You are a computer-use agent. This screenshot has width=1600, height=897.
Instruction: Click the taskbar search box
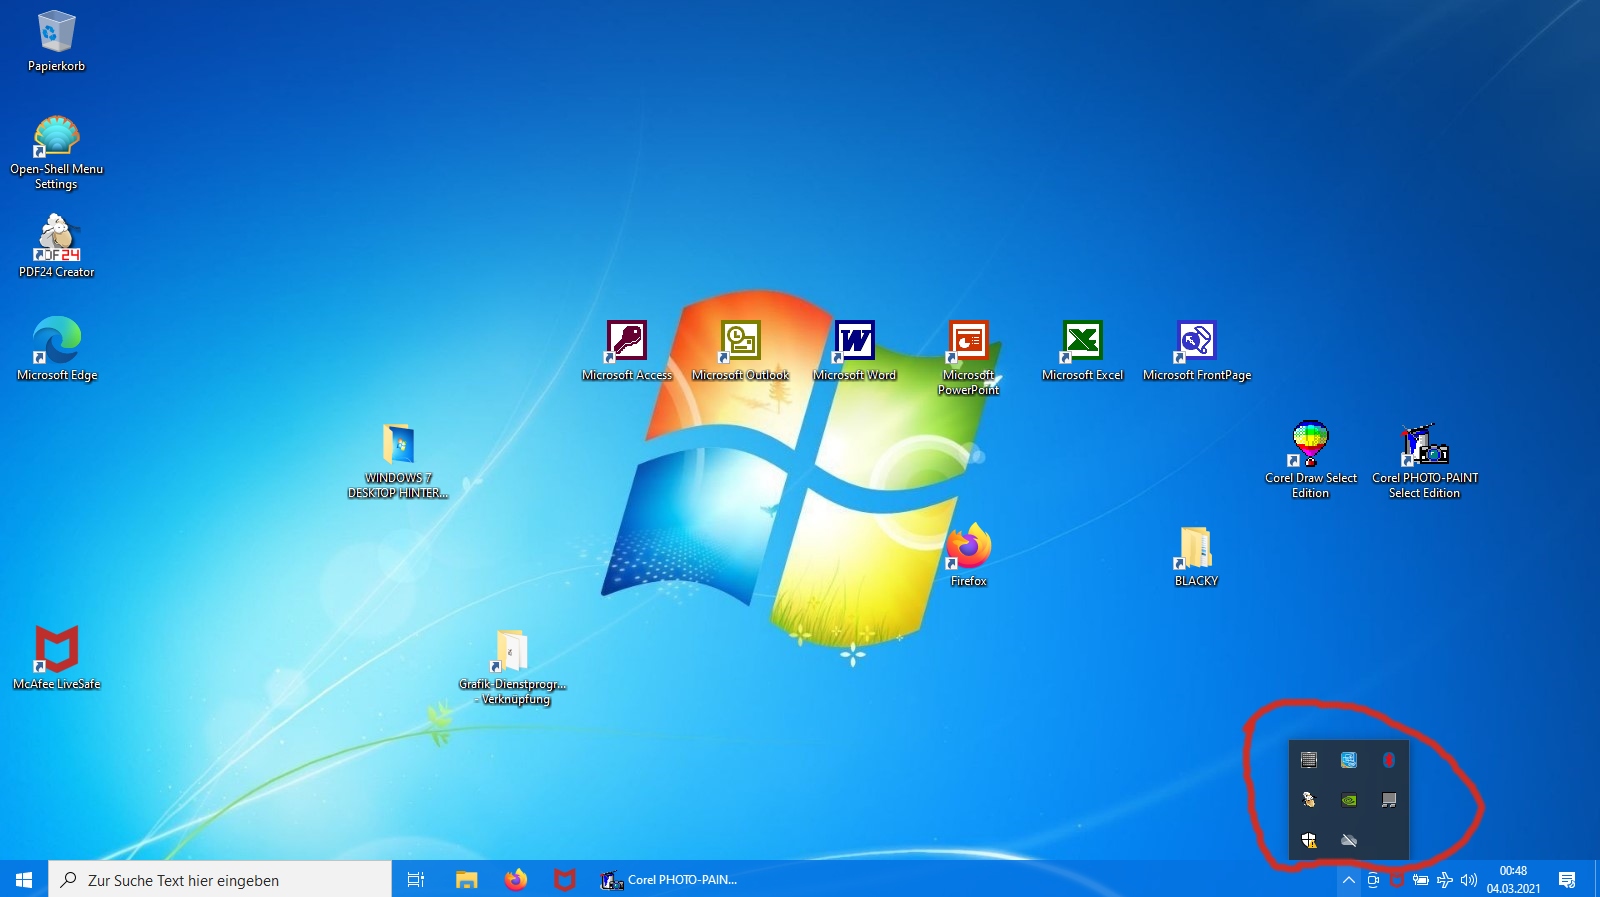tap(220, 879)
